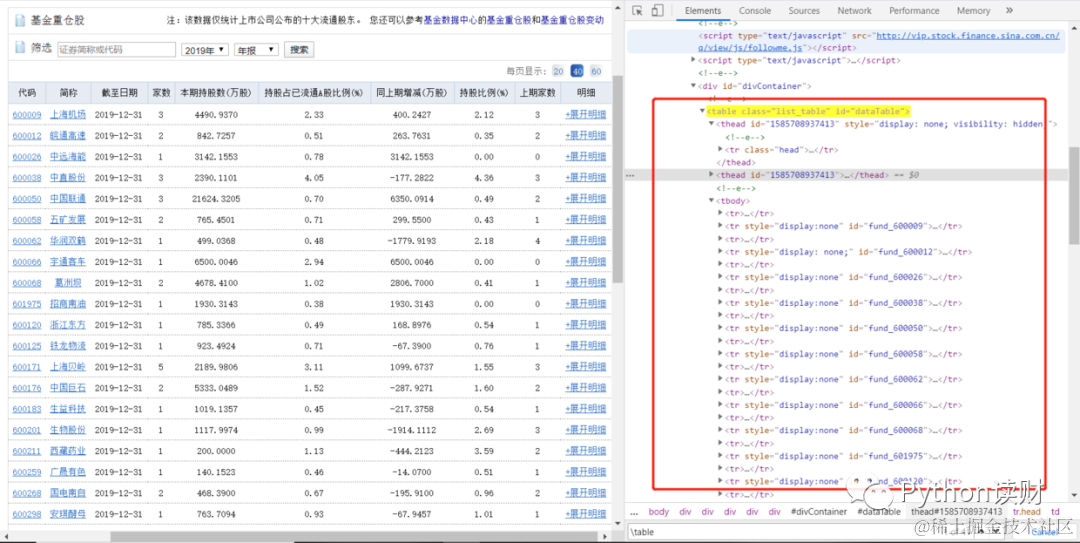Open the 安琪酵母 stock name link
This screenshot has height=543, width=1080.
tap(68, 514)
